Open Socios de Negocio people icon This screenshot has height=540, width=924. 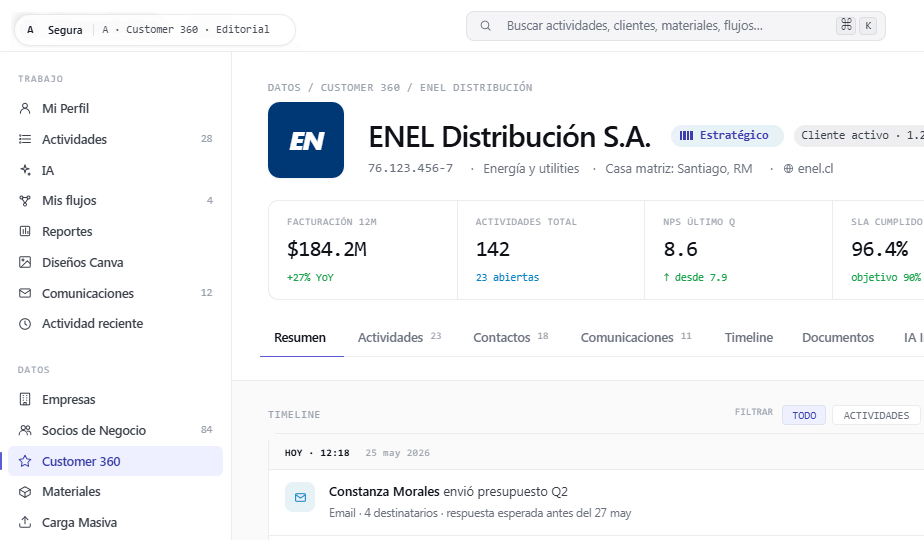tap(25, 430)
